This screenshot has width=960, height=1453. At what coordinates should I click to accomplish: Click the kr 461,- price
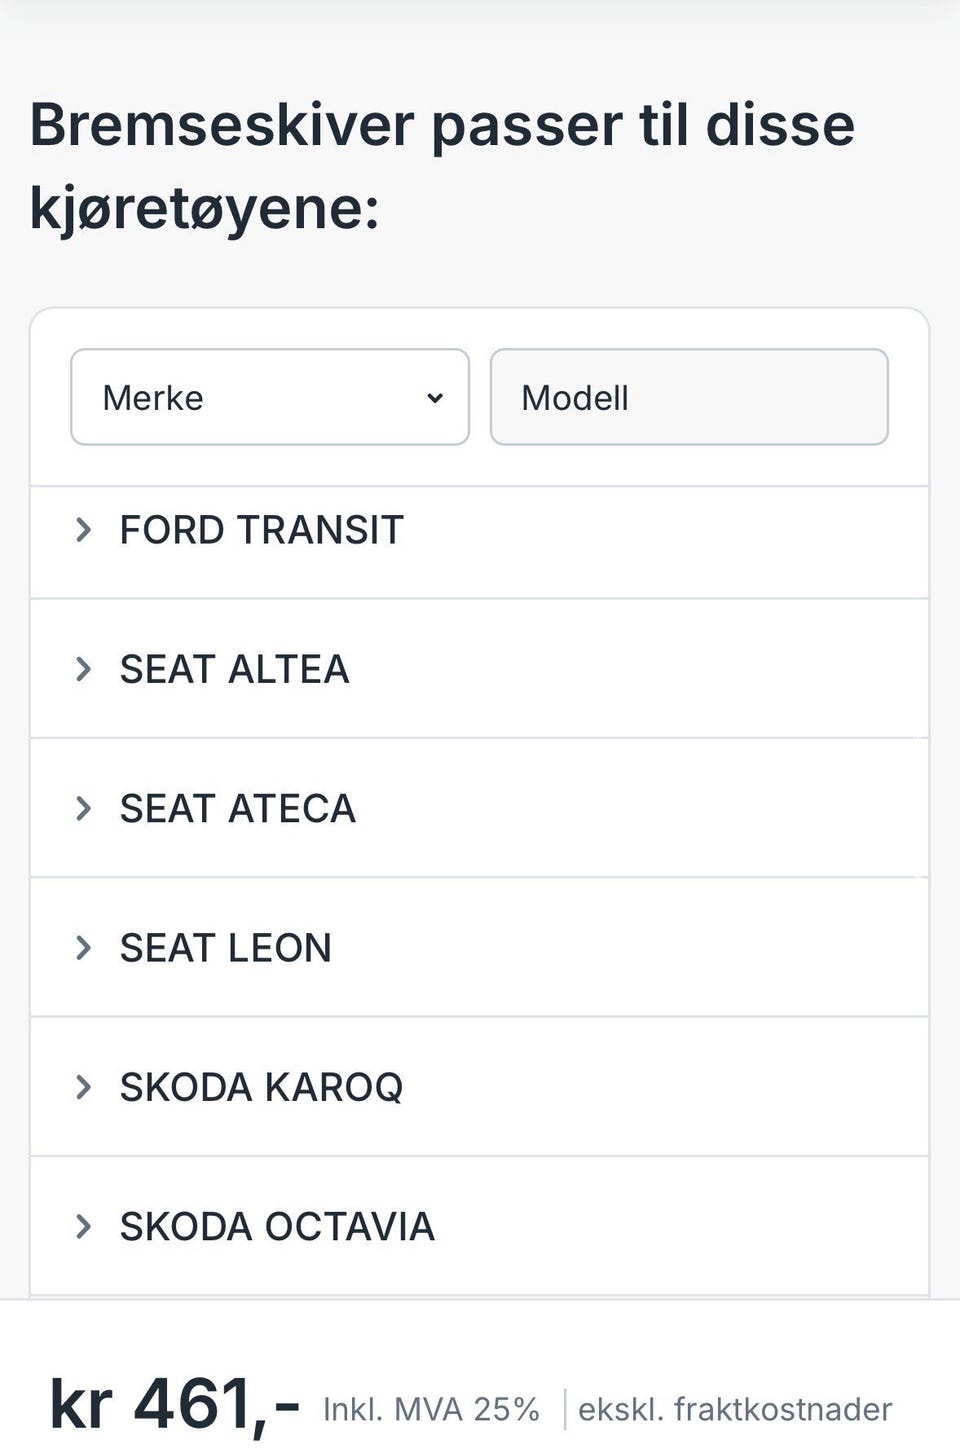[x=174, y=1404]
